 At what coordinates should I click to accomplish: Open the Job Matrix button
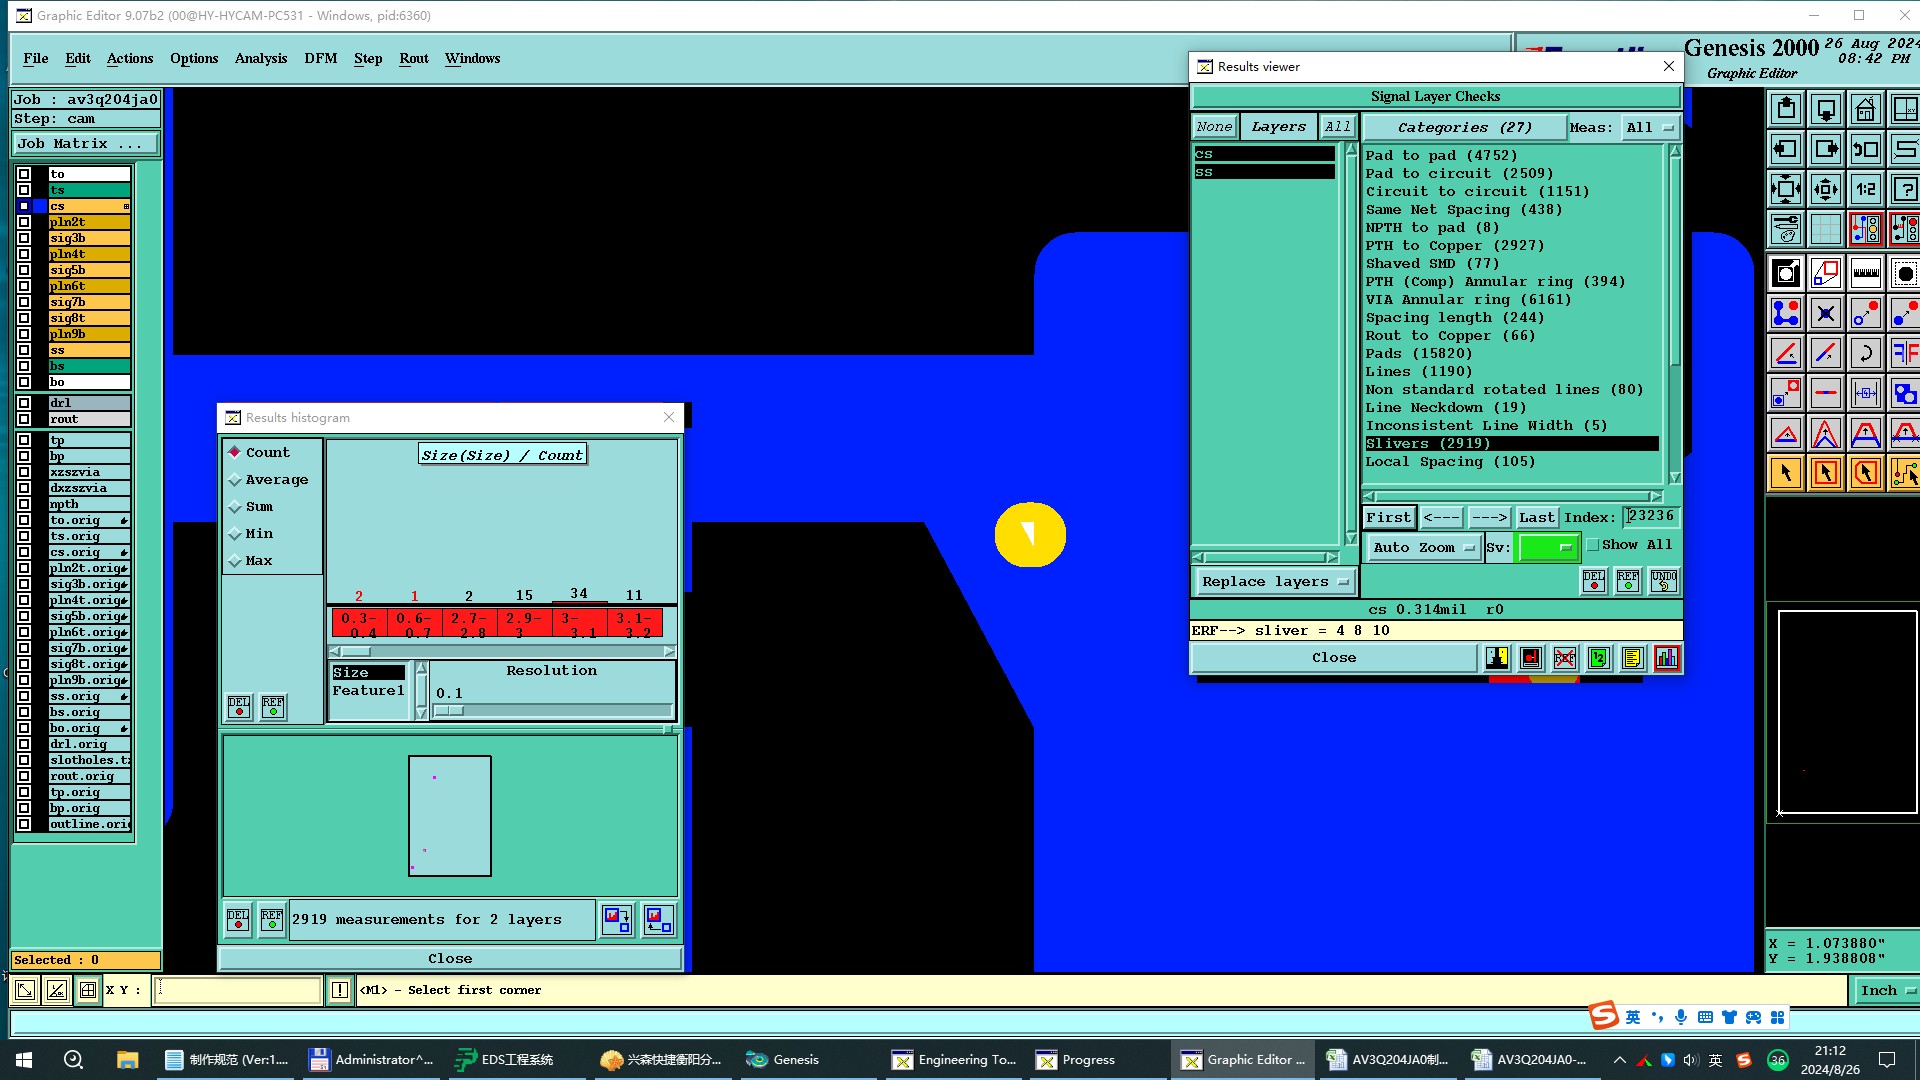click(85, 144)
